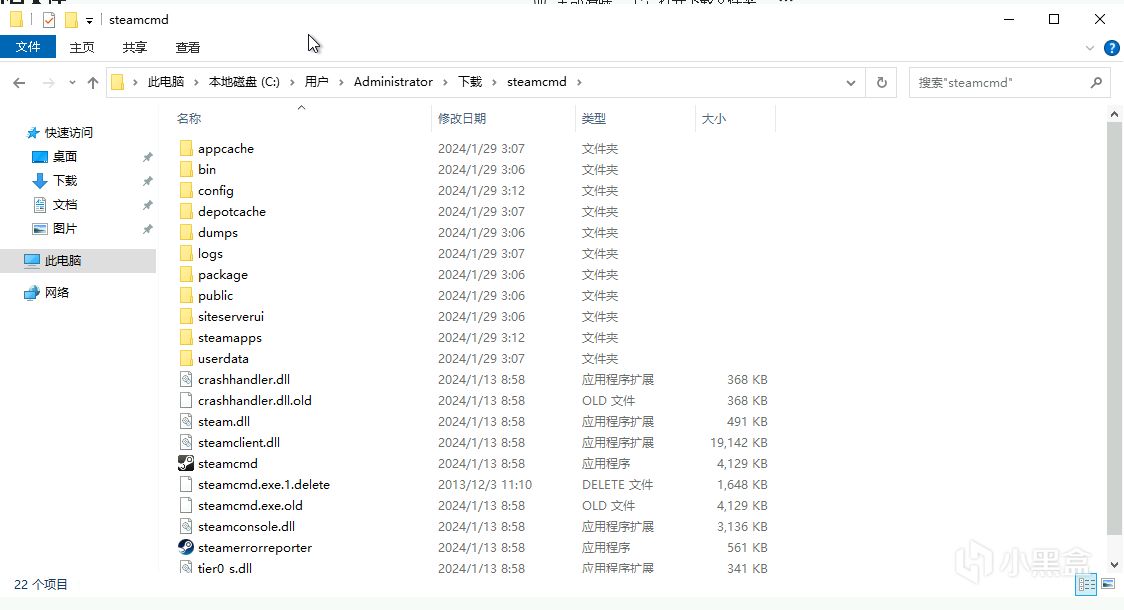Expand the ribbon with the chevron

[1090, 48]
